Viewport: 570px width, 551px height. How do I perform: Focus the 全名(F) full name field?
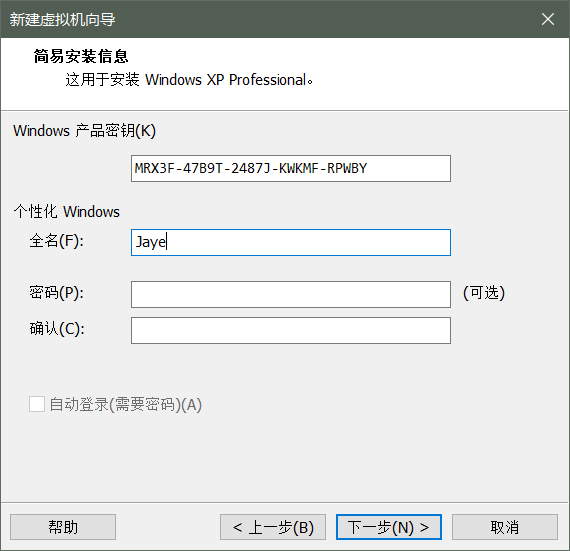[291, 242]
